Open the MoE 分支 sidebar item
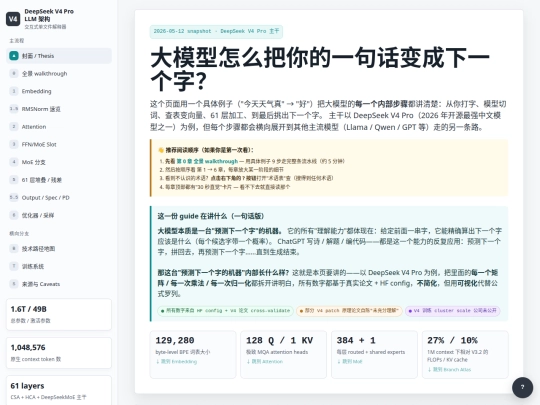The width and height of the screenshot is (540, 405). point(59,162)
